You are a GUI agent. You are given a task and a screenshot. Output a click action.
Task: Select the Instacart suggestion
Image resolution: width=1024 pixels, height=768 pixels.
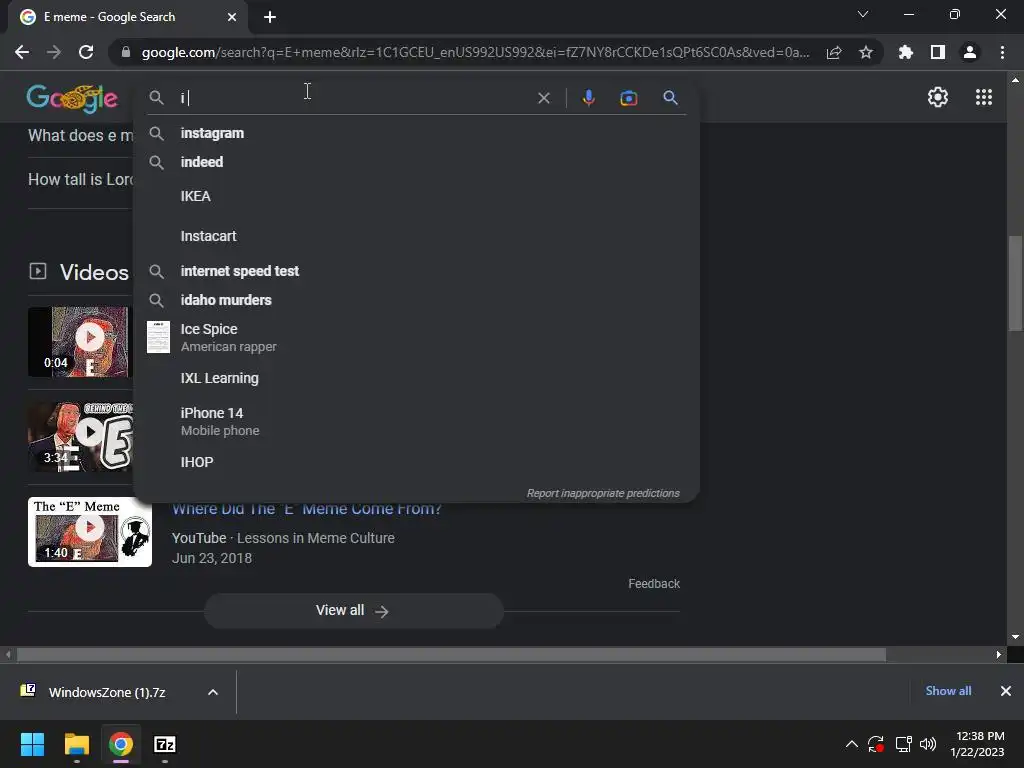click(417, 236)
